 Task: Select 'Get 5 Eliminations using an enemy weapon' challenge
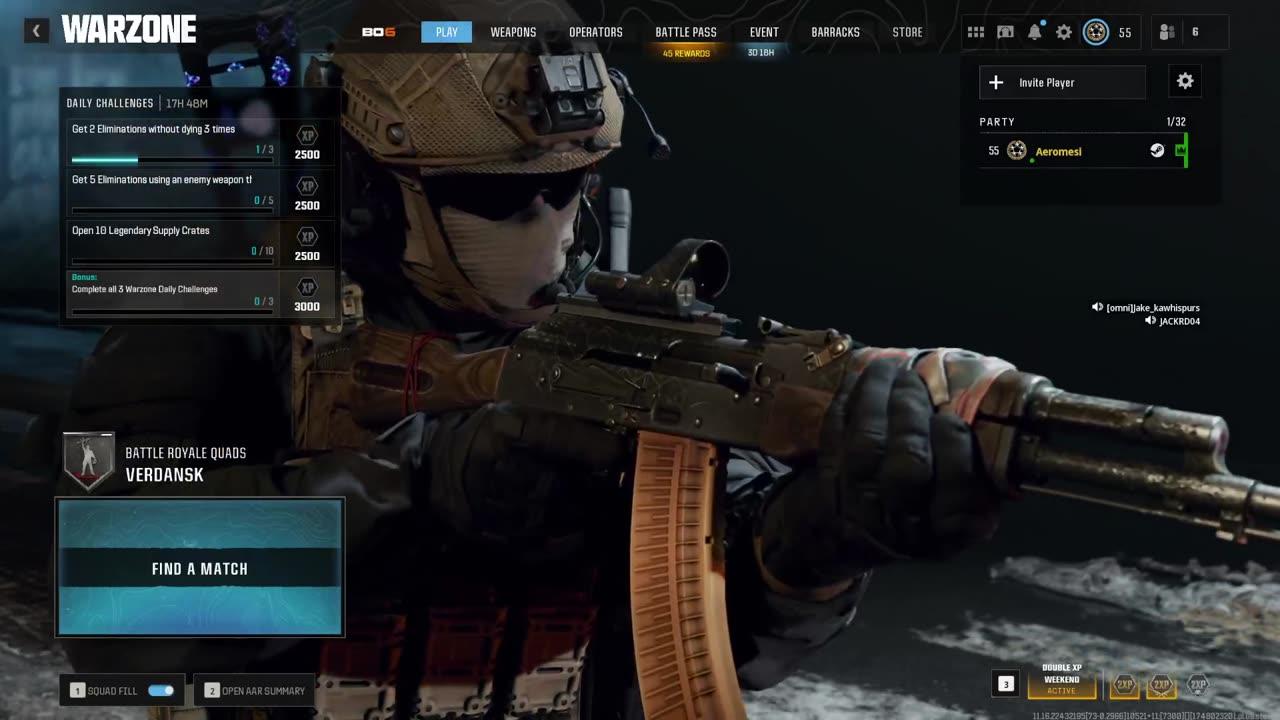click(199, 193)
